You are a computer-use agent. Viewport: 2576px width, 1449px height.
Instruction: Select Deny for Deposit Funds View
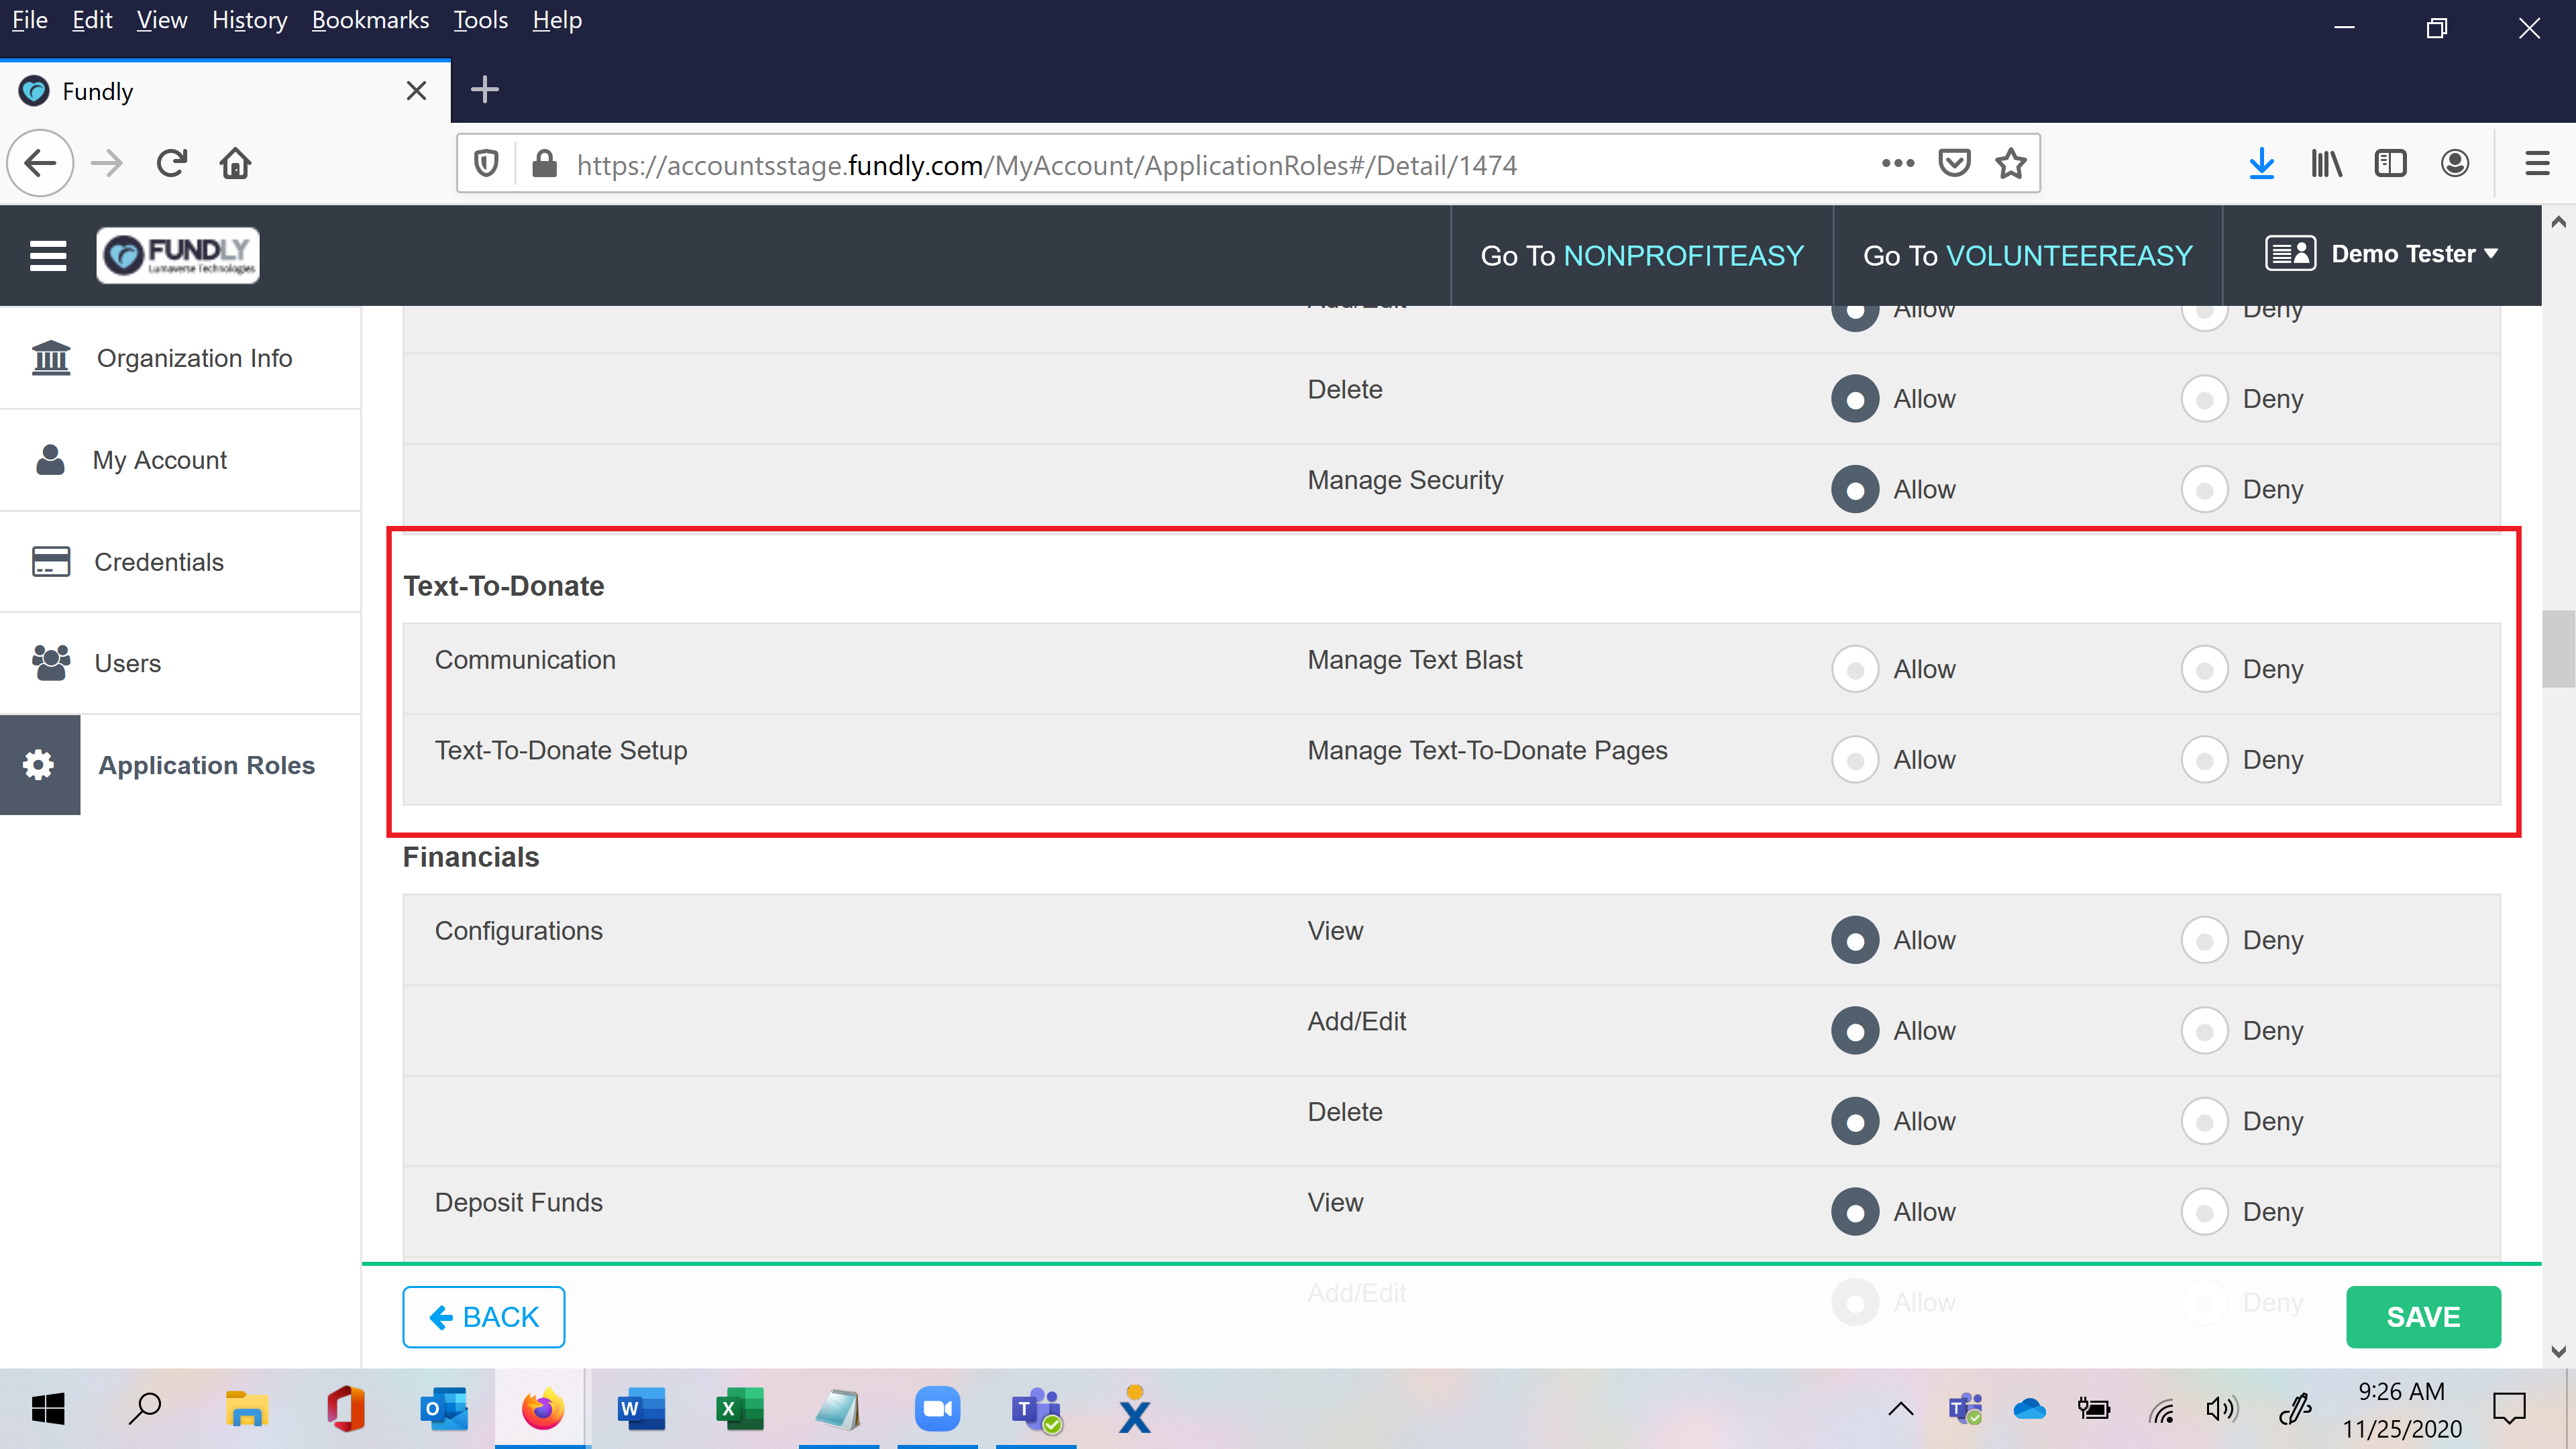[2204, 1212]
